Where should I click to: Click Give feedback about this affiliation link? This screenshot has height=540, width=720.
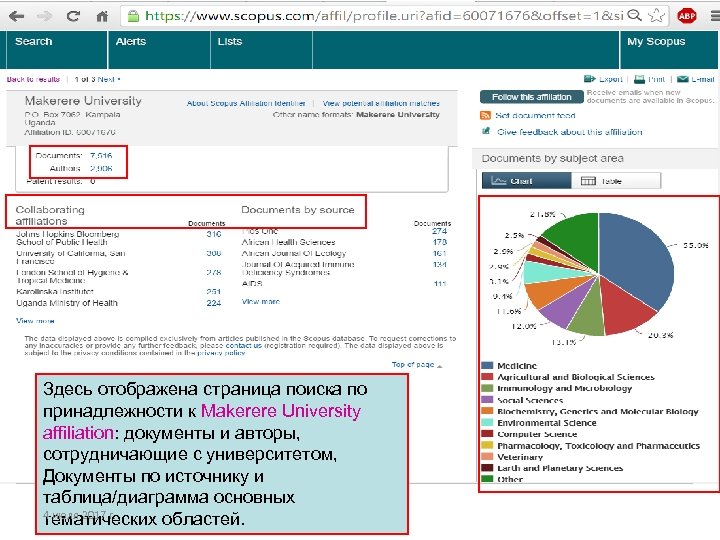click(x=570, y=132)
